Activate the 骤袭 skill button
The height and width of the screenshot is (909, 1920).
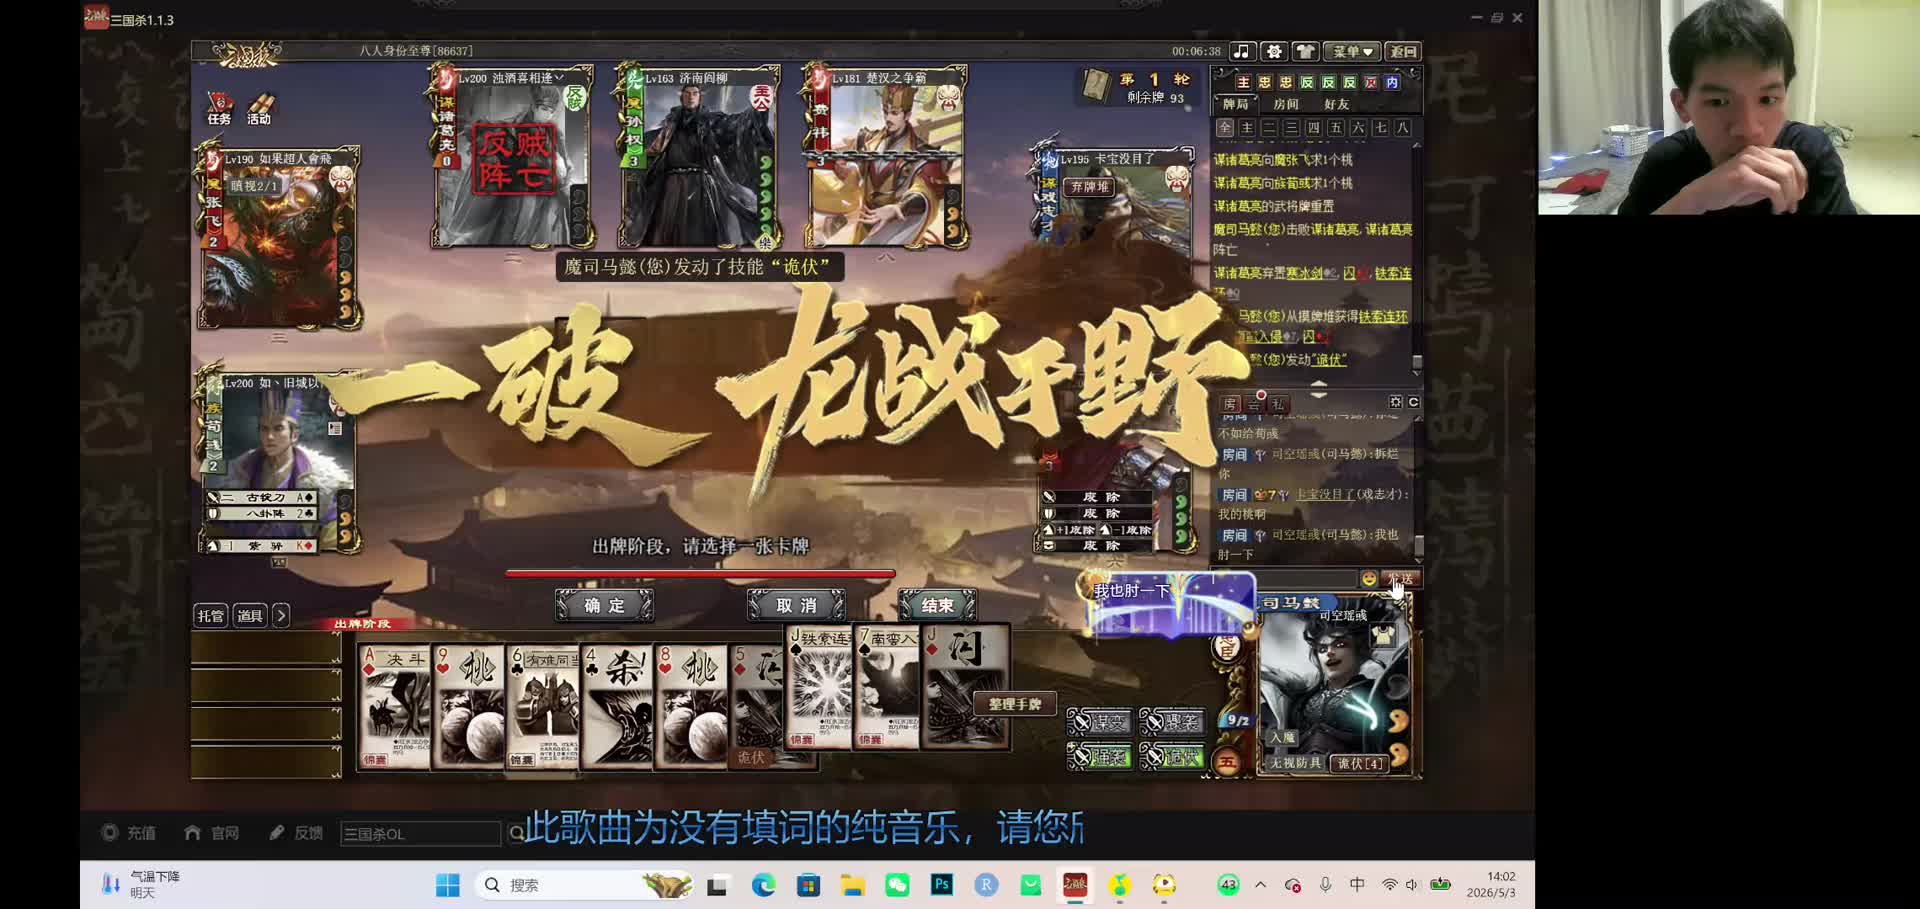pyautogui.click(x=1171, y=722)
